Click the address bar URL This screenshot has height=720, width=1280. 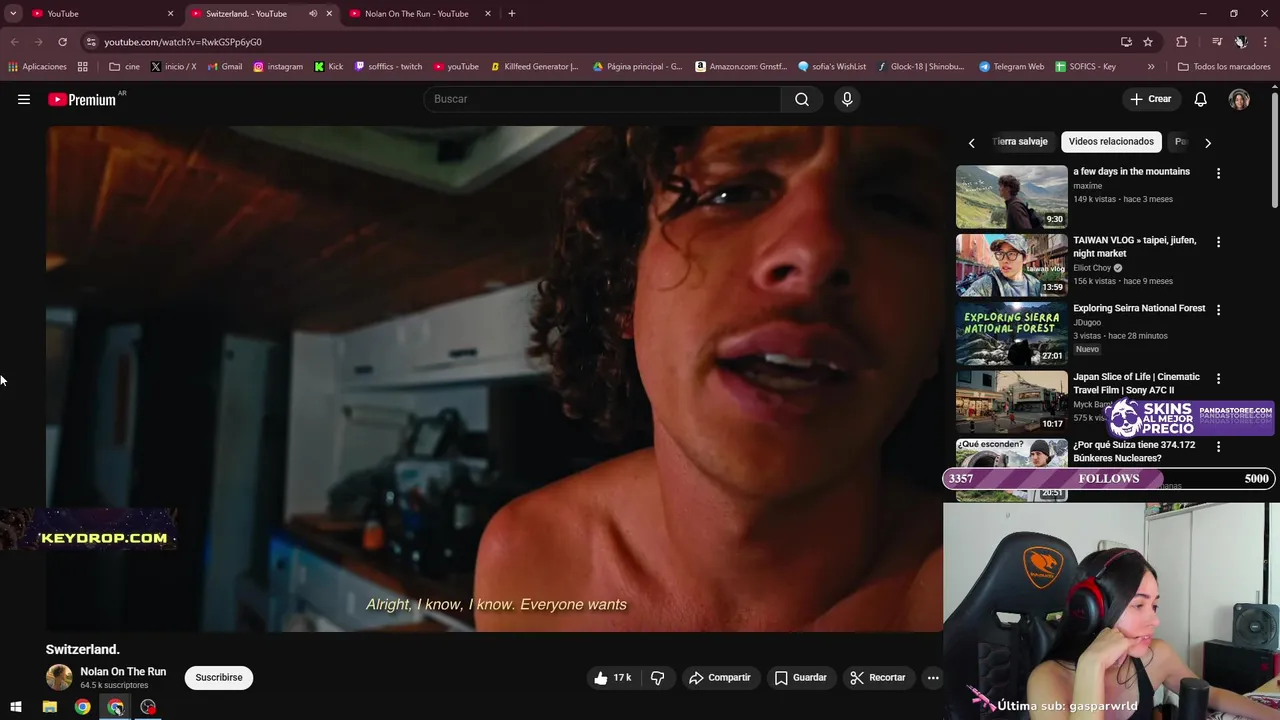183,42
